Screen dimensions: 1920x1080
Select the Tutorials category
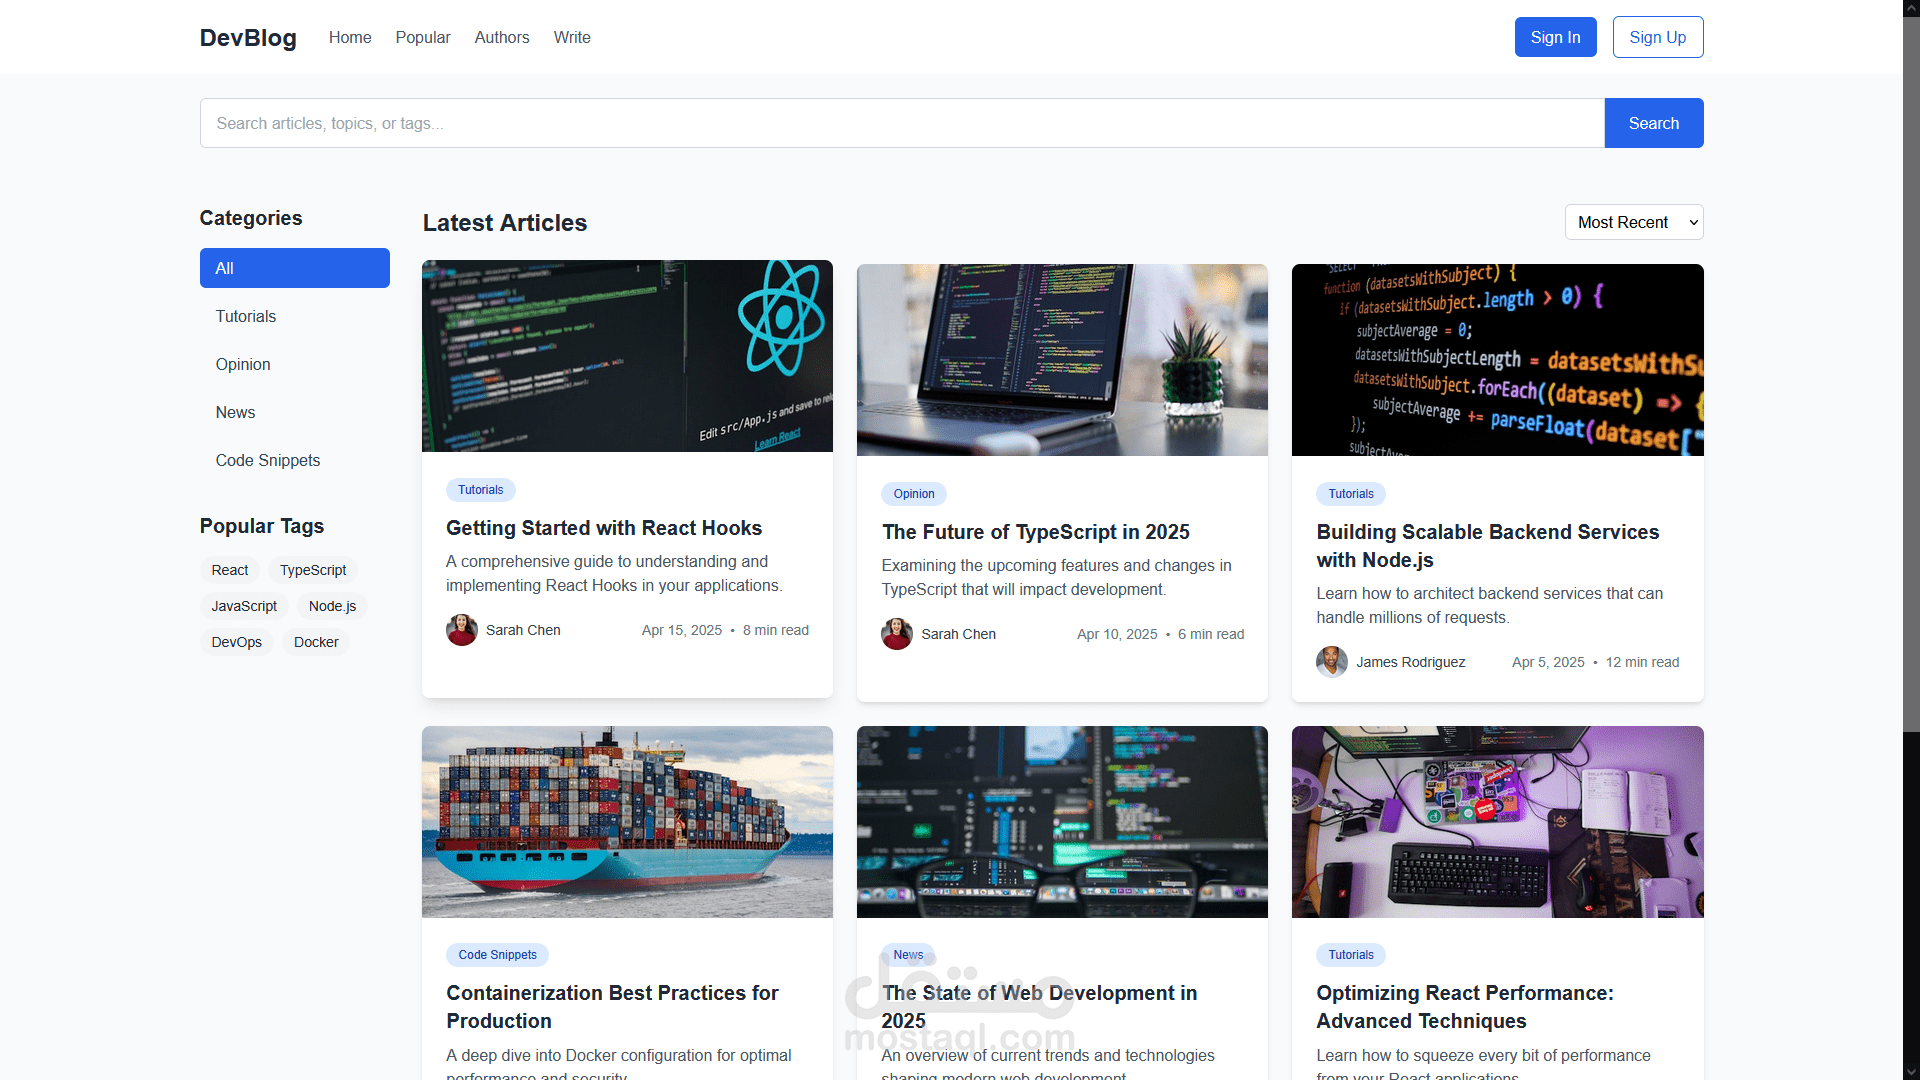coord(246,316)
